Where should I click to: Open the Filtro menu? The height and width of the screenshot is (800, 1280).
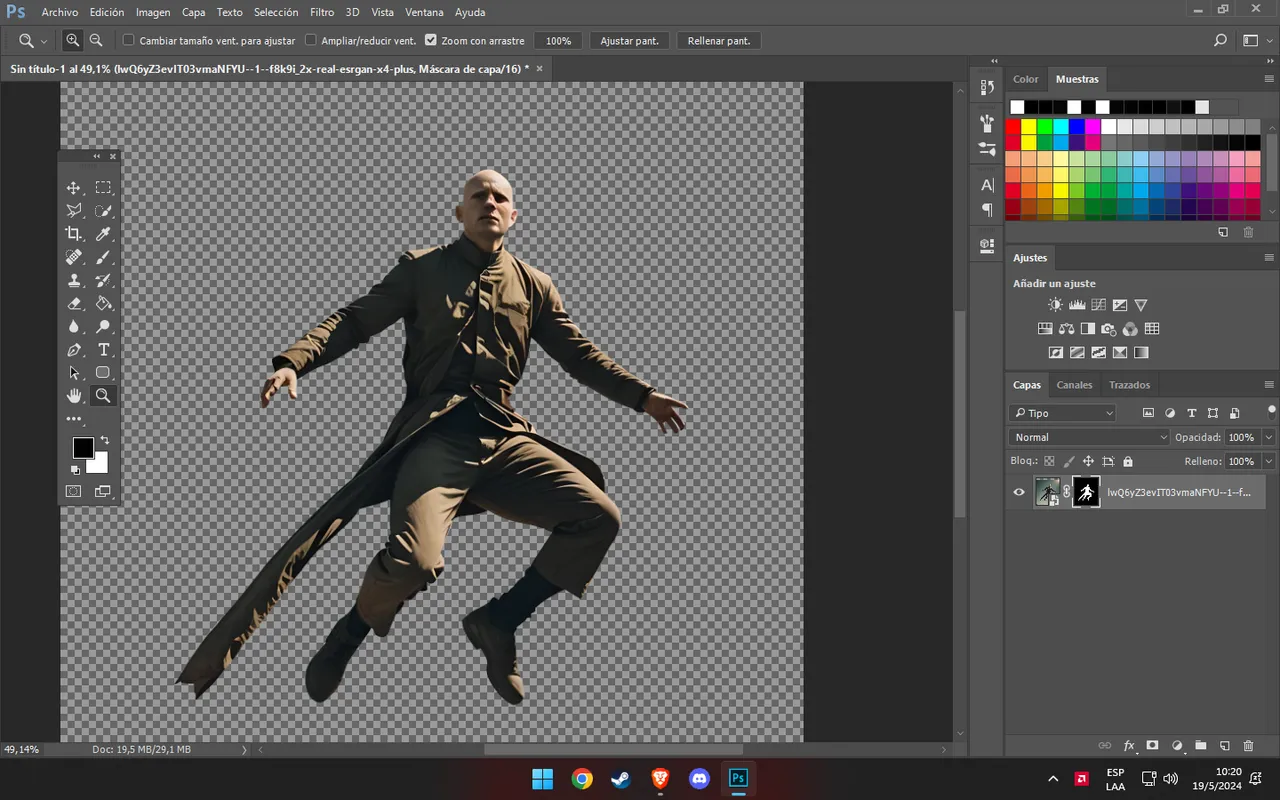pos(322,12)
